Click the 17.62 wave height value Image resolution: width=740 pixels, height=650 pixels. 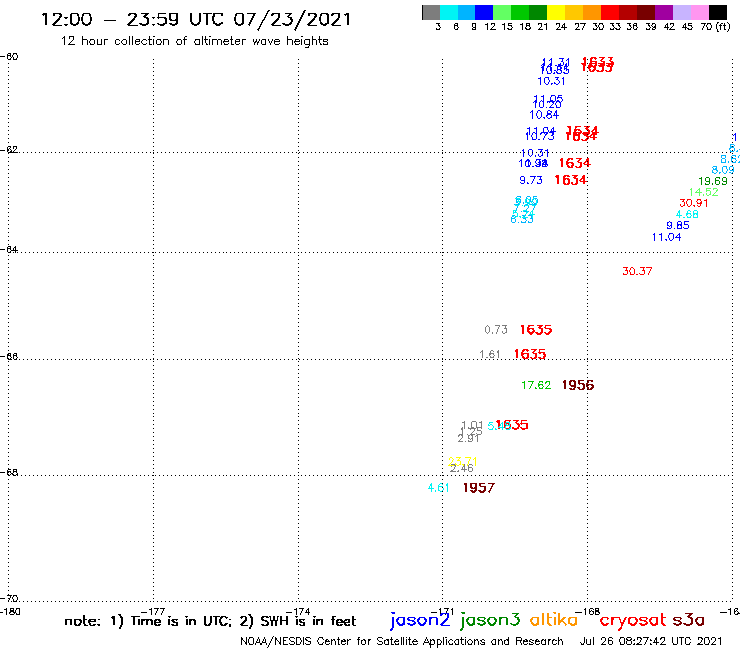(536, 385)
